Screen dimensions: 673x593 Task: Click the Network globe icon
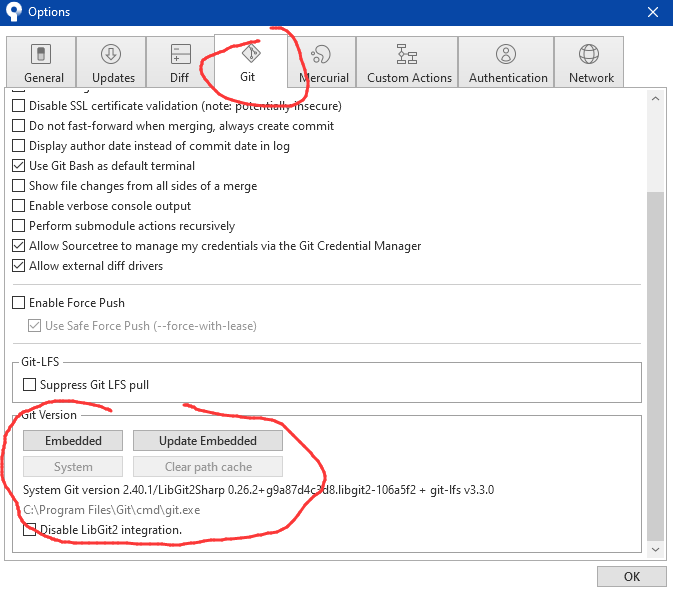[589, 54]
